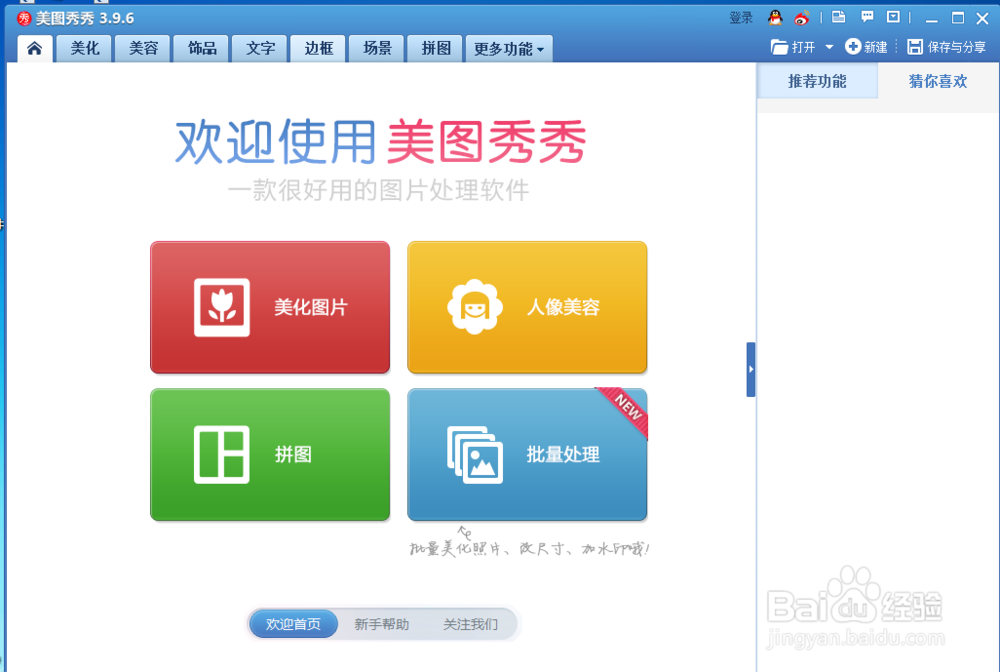Expand the 更多功能 dropdown
Viewport: 1000px width, 672px height.
point(509,48)
